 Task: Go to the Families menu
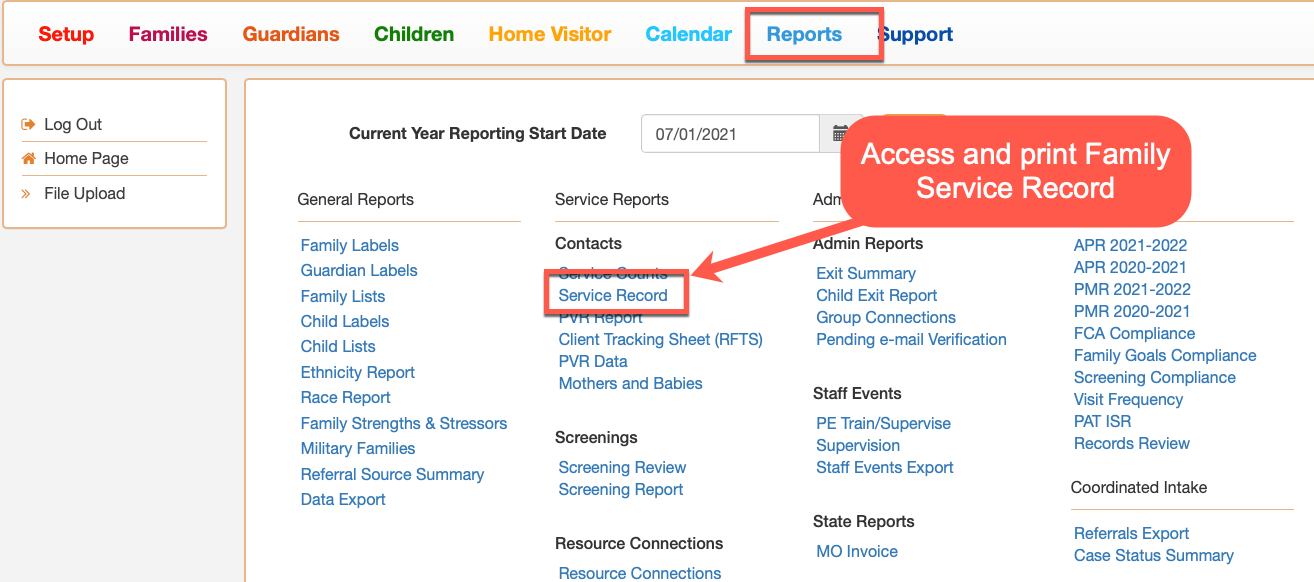[168, 34]
